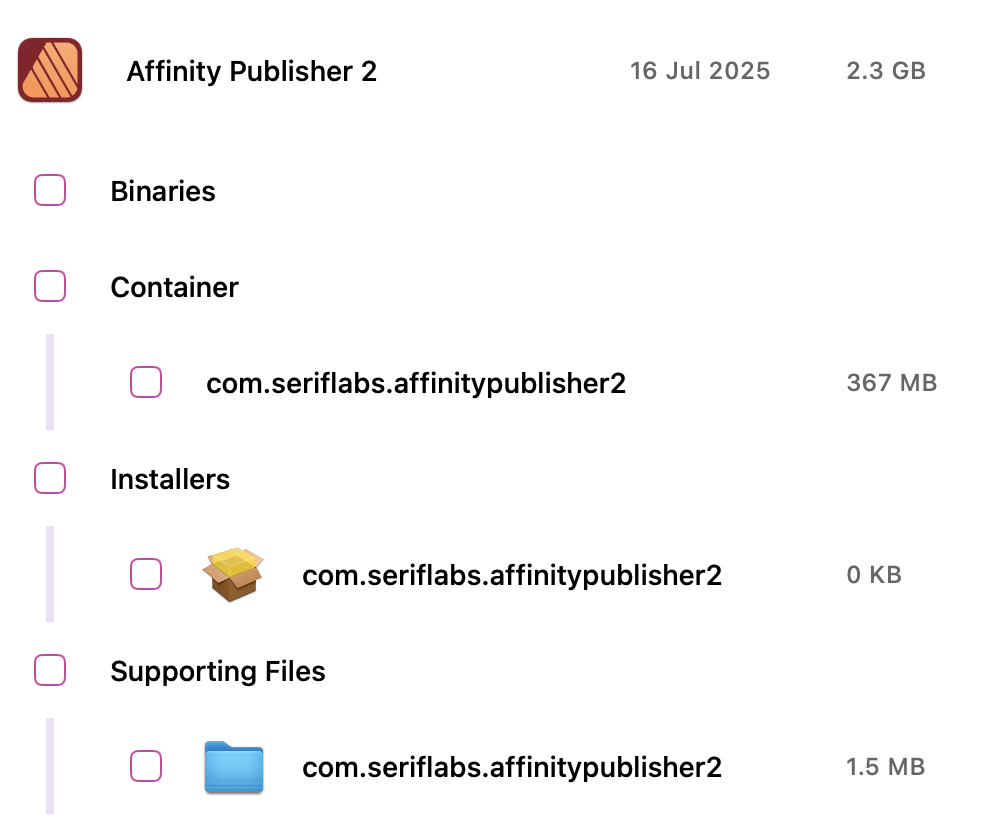Screen dimensions: 998x840
Task: Check the 1.5 MB supporting folder checkbox
Action: point(146,766)
